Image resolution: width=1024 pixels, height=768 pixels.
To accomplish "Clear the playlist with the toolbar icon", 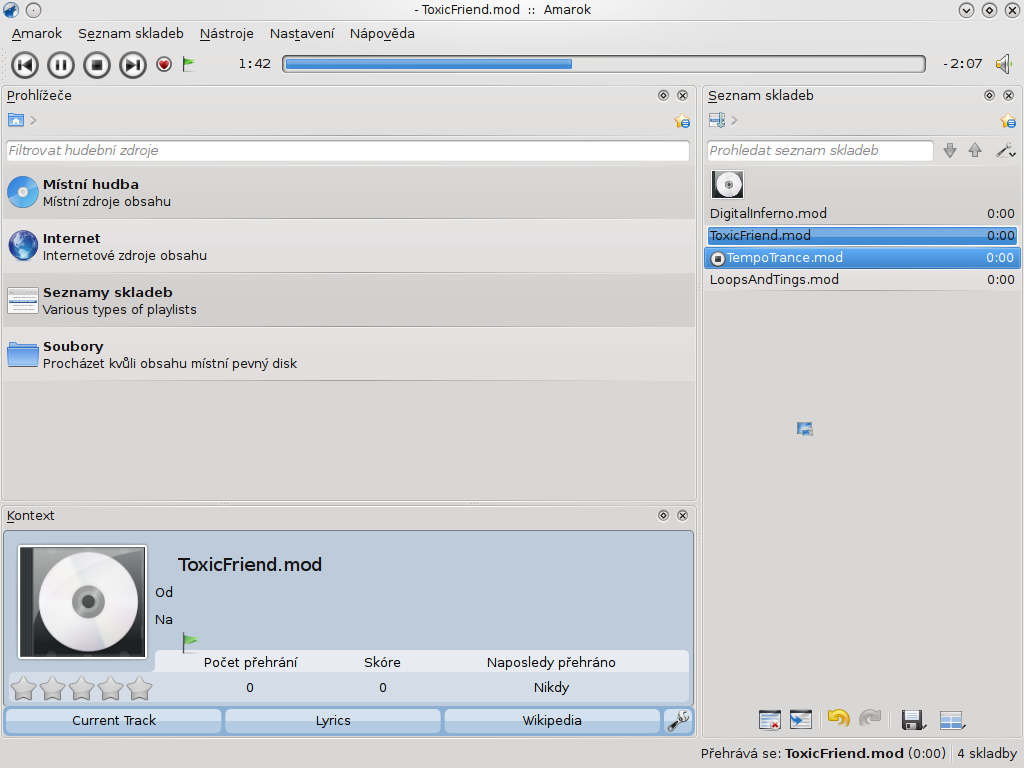I will pos(770,720).
